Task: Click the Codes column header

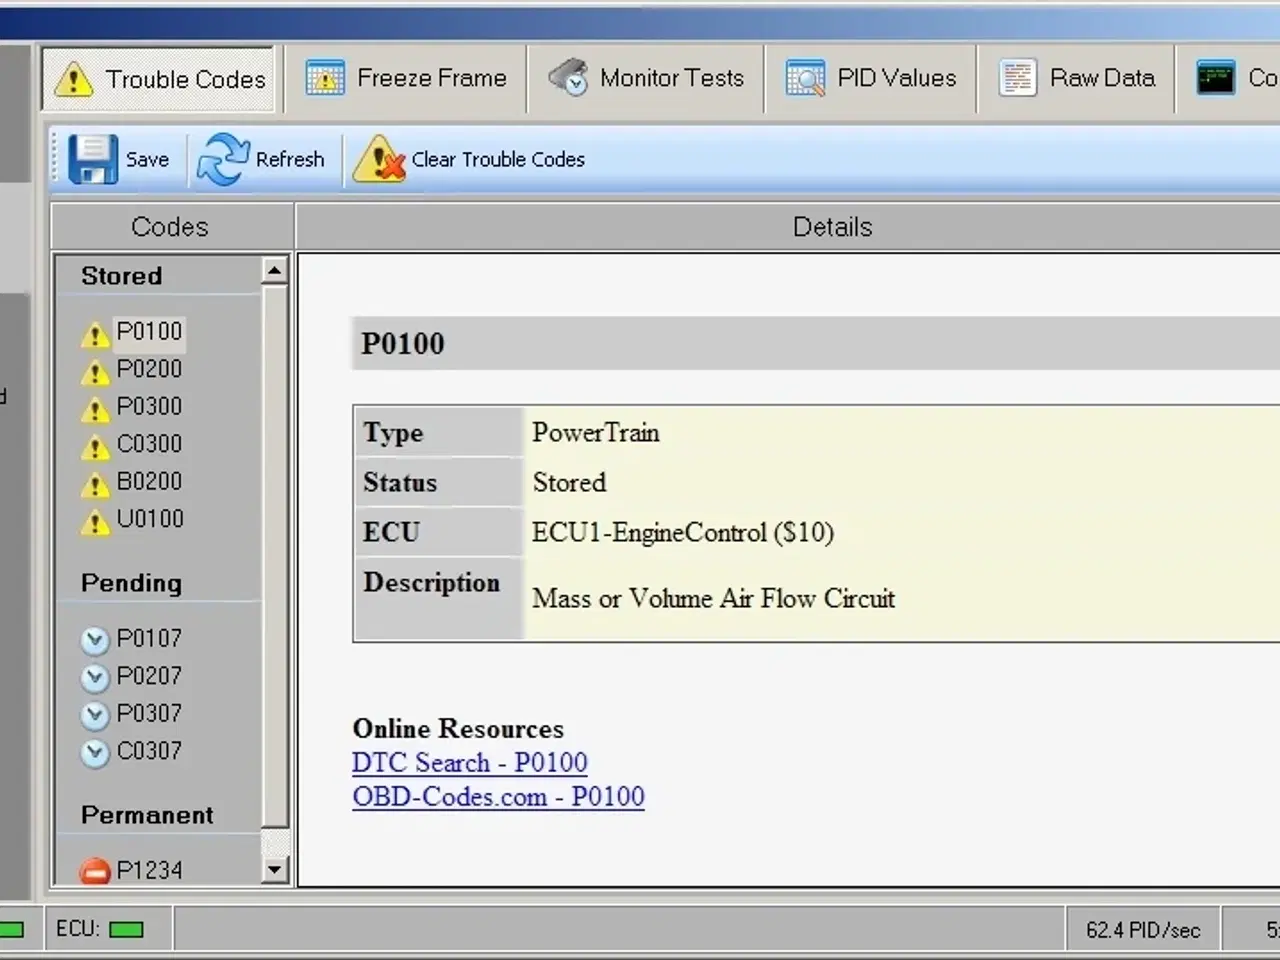Action: pos(170,227)
